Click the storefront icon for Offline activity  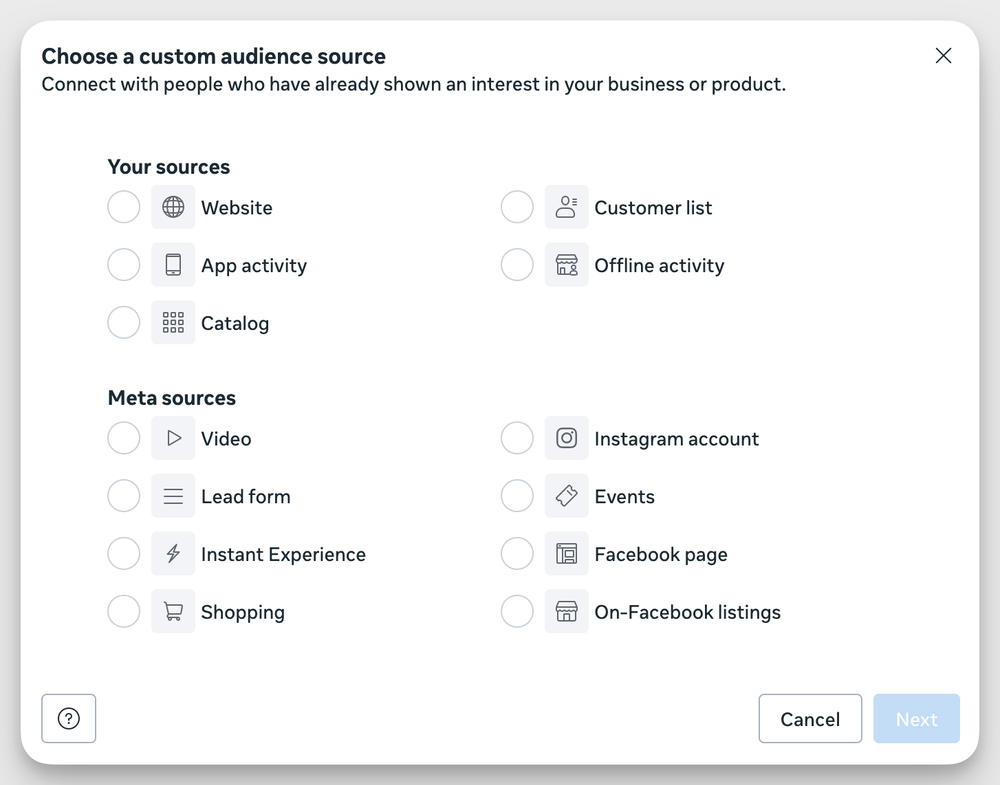coord(566,266)
